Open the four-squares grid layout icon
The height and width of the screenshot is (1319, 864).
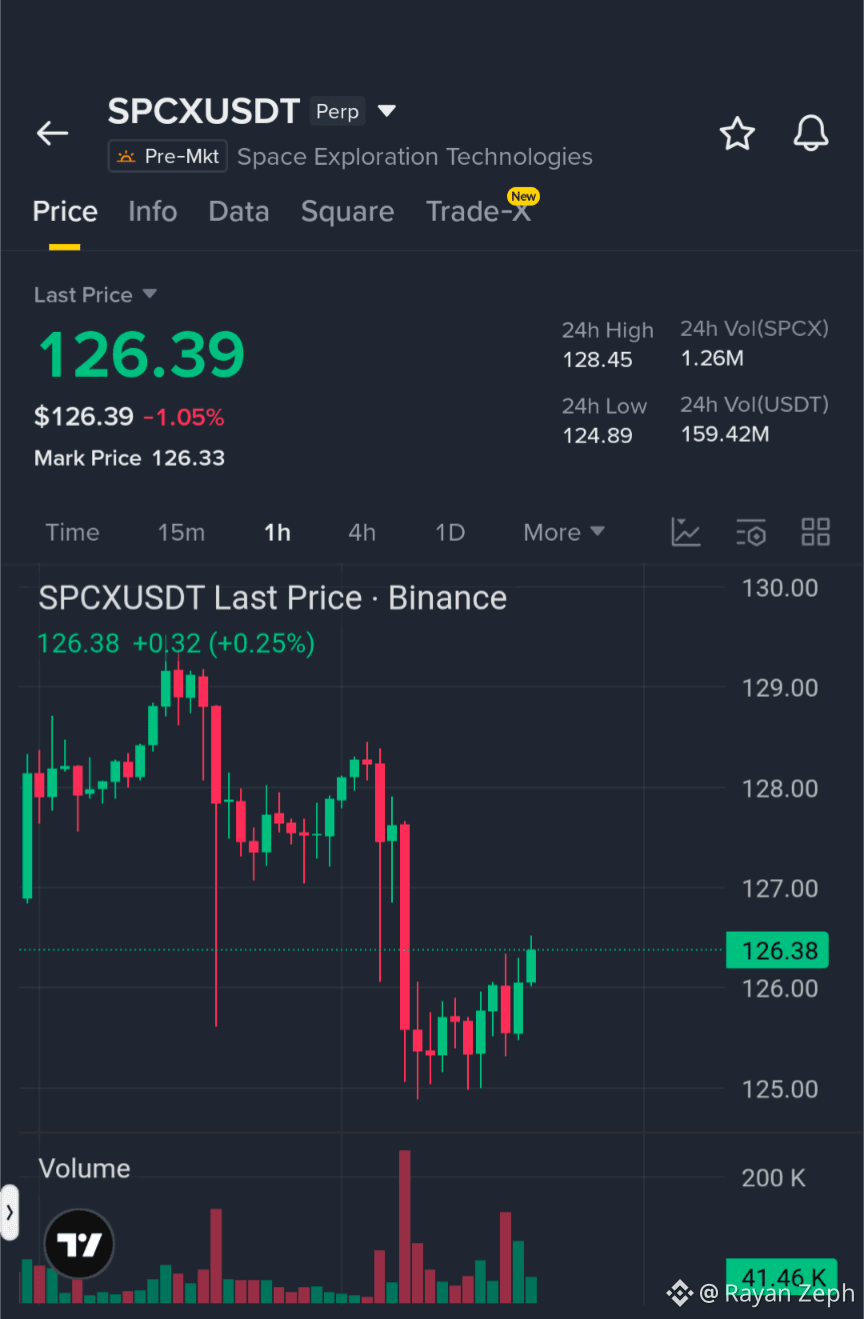point(816,532)
